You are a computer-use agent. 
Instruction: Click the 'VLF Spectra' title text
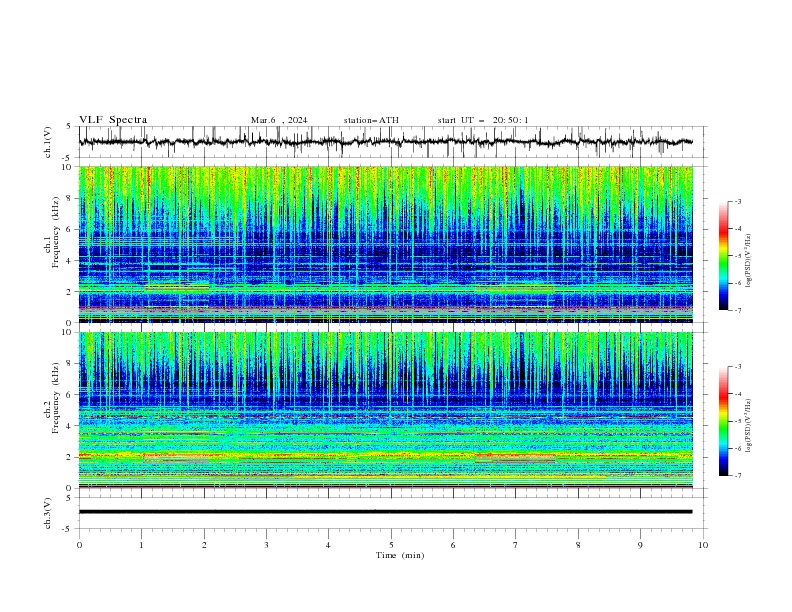(113, 120)
